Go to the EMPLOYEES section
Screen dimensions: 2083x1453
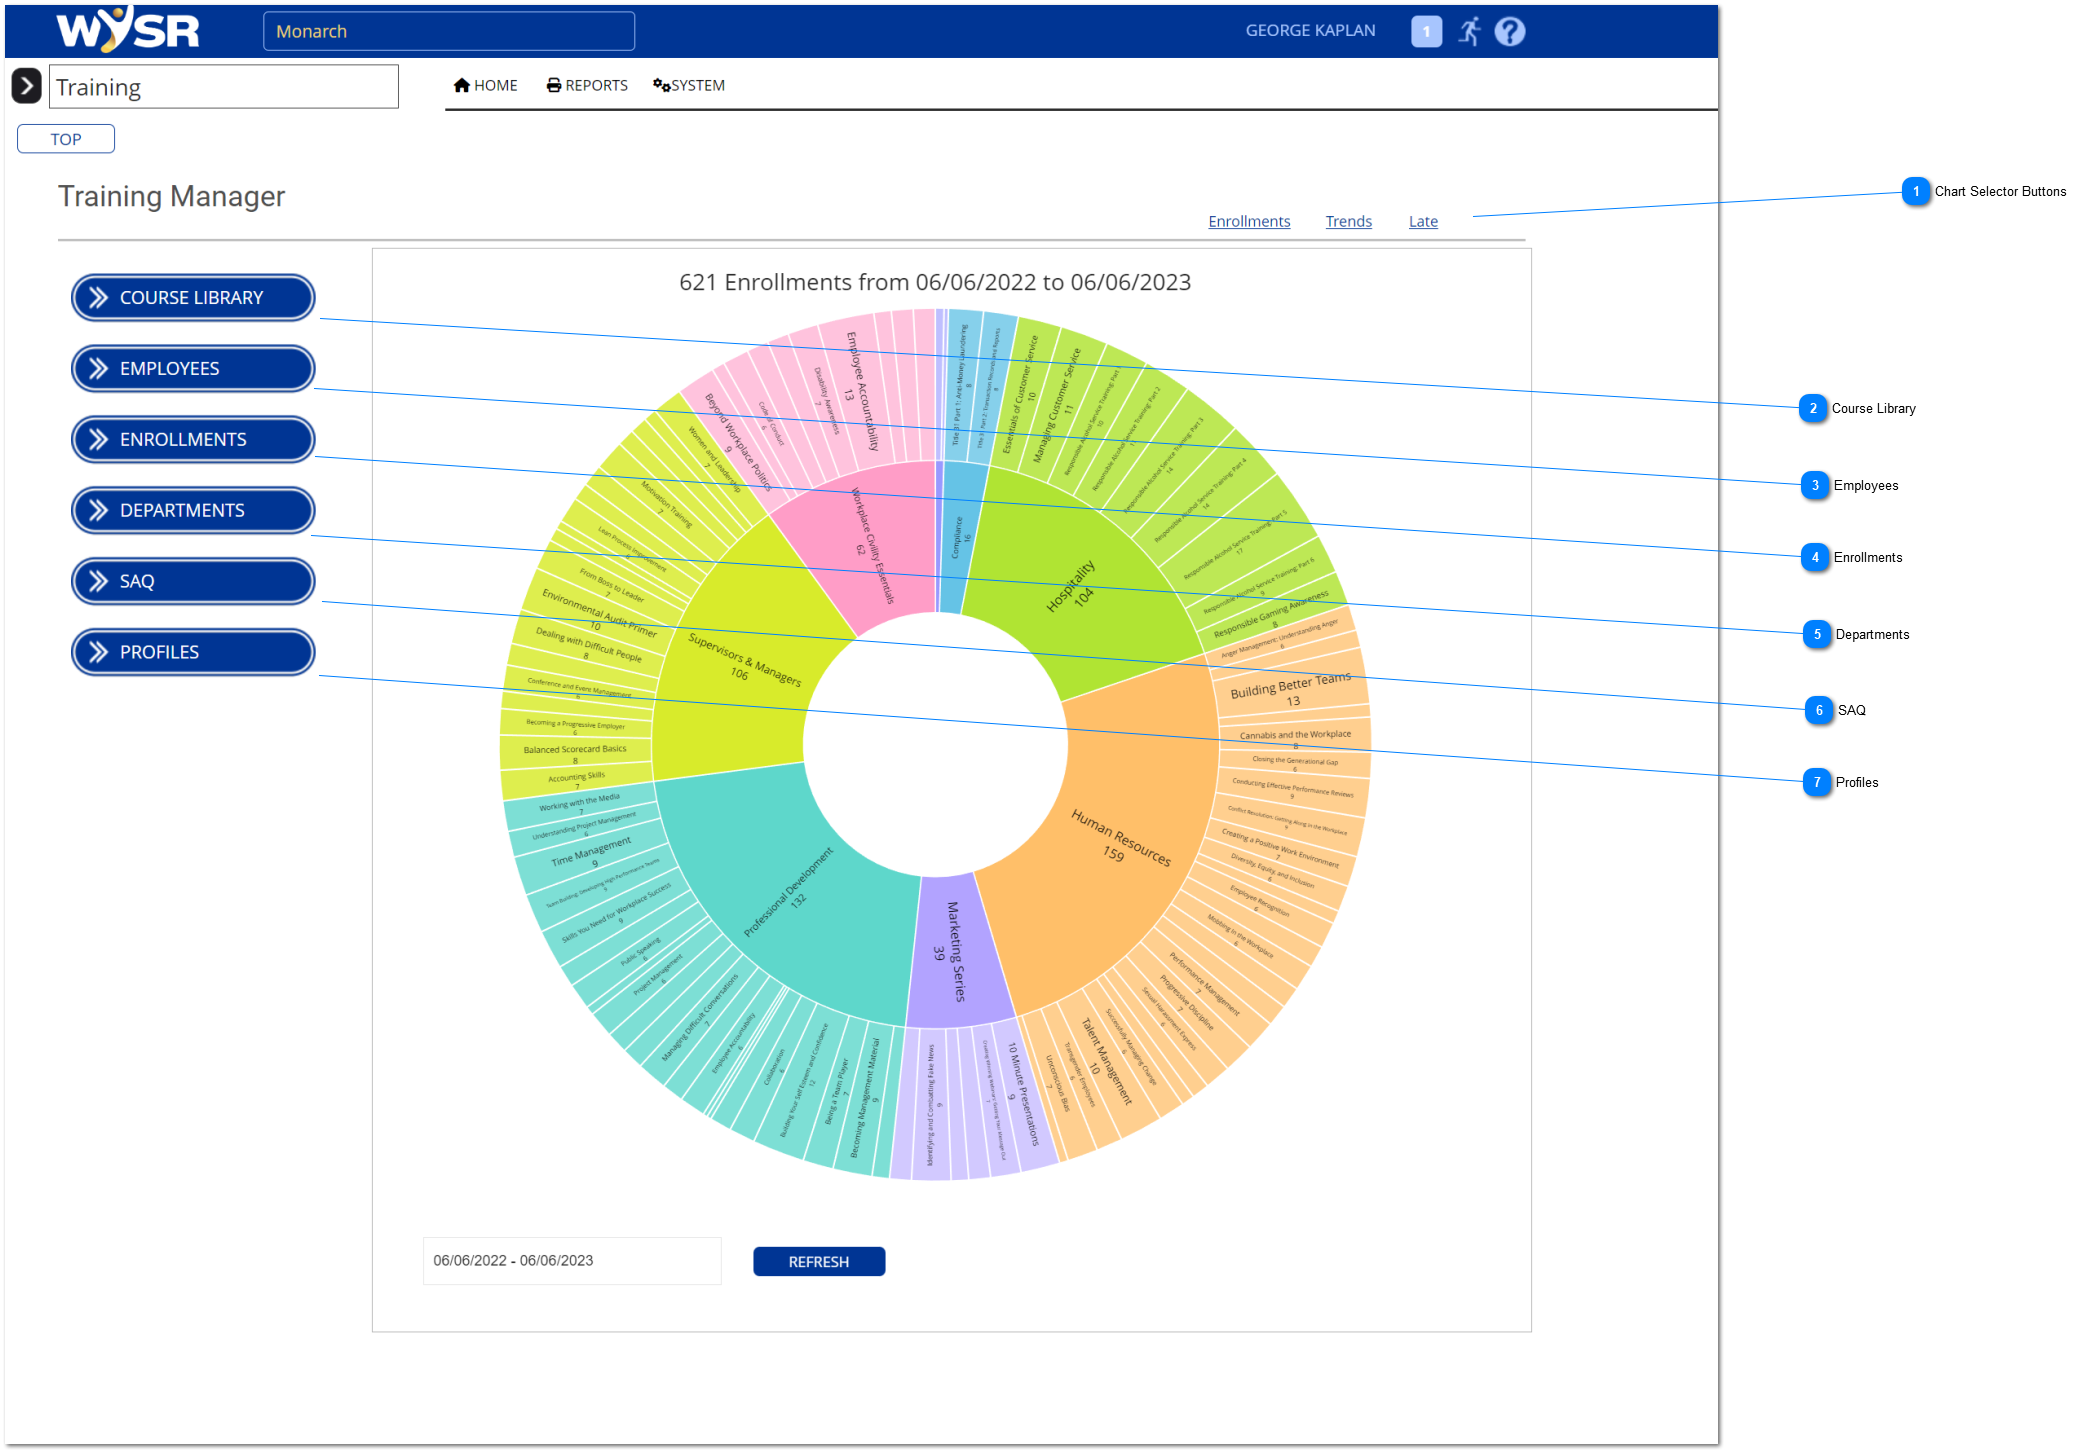tap(193, 369)
